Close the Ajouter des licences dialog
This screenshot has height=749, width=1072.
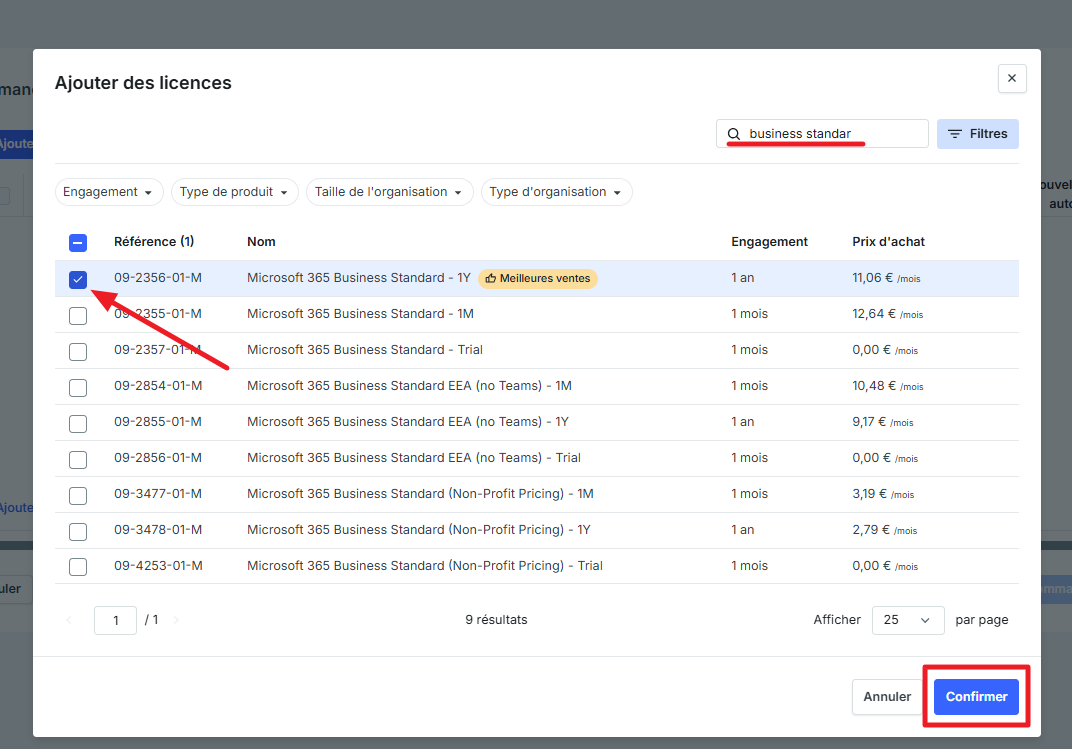click(x=1012, y=79)
